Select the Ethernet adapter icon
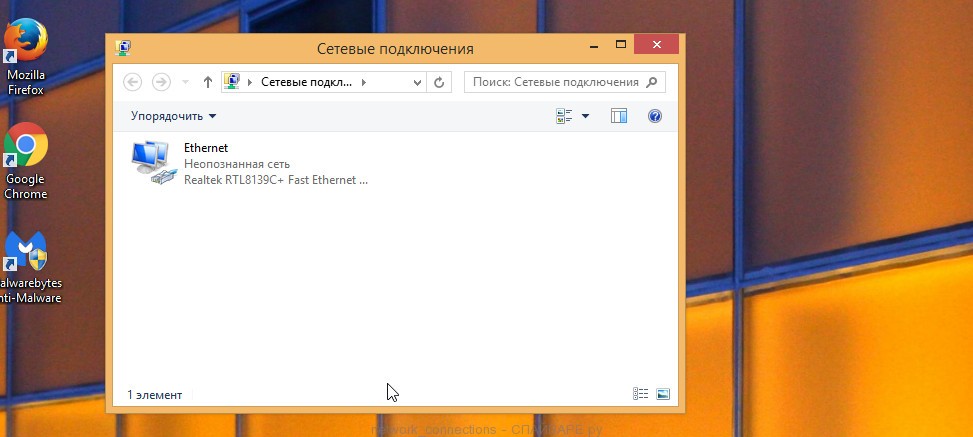This screenshot has width=973, height=437. pos(153,163)
